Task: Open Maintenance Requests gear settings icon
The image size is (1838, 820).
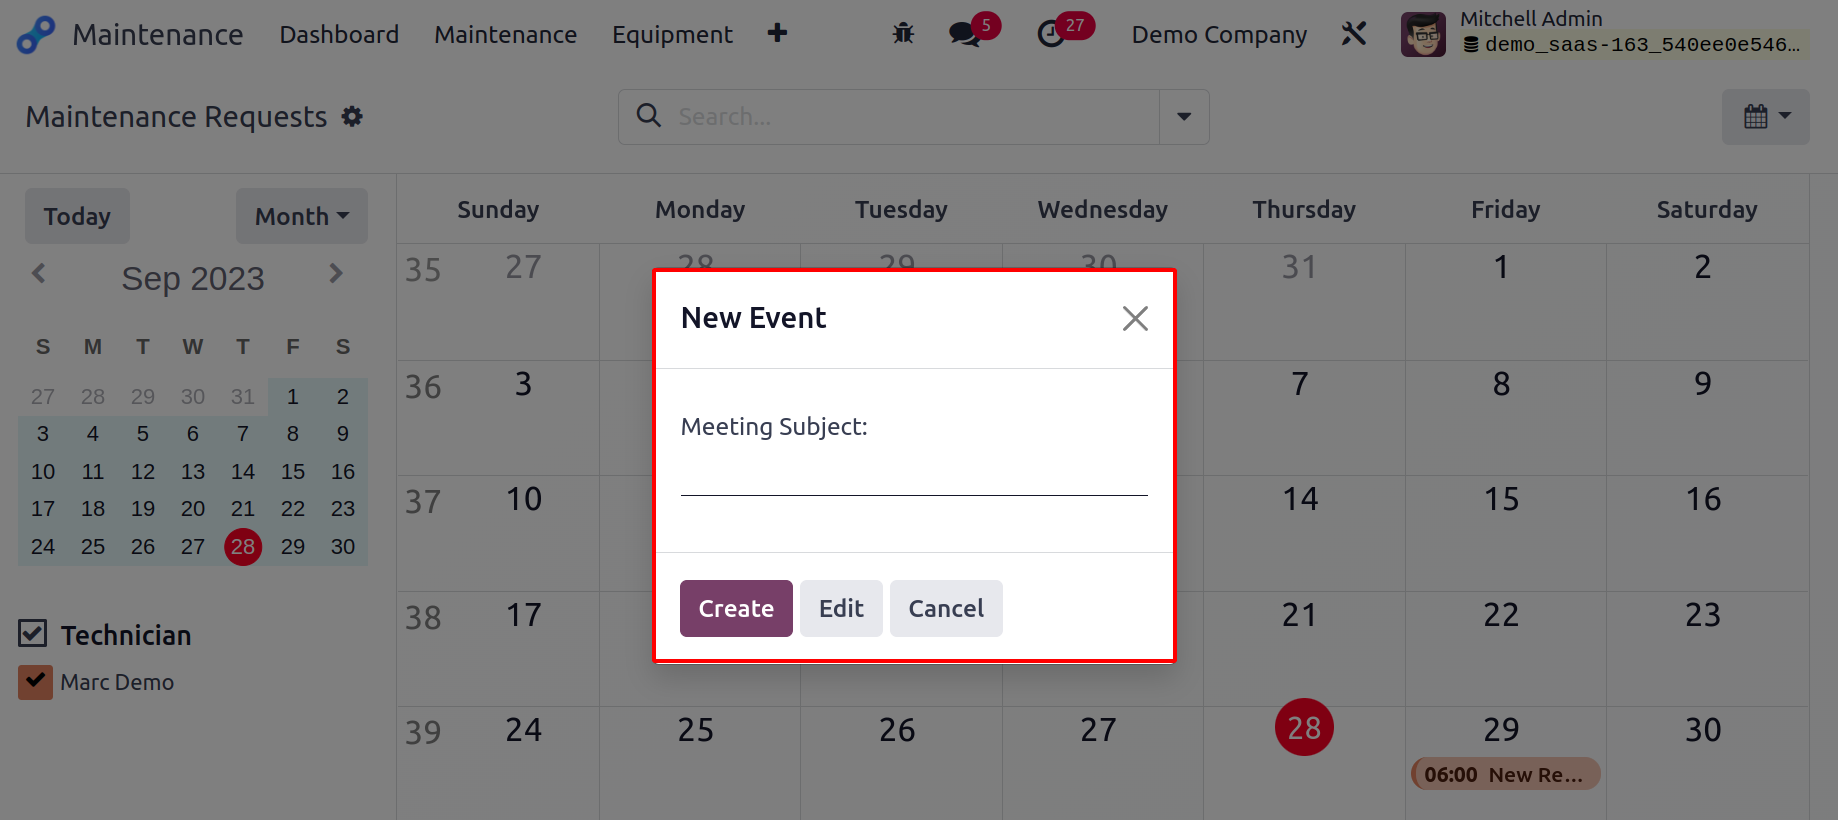Action: [352, 117]
